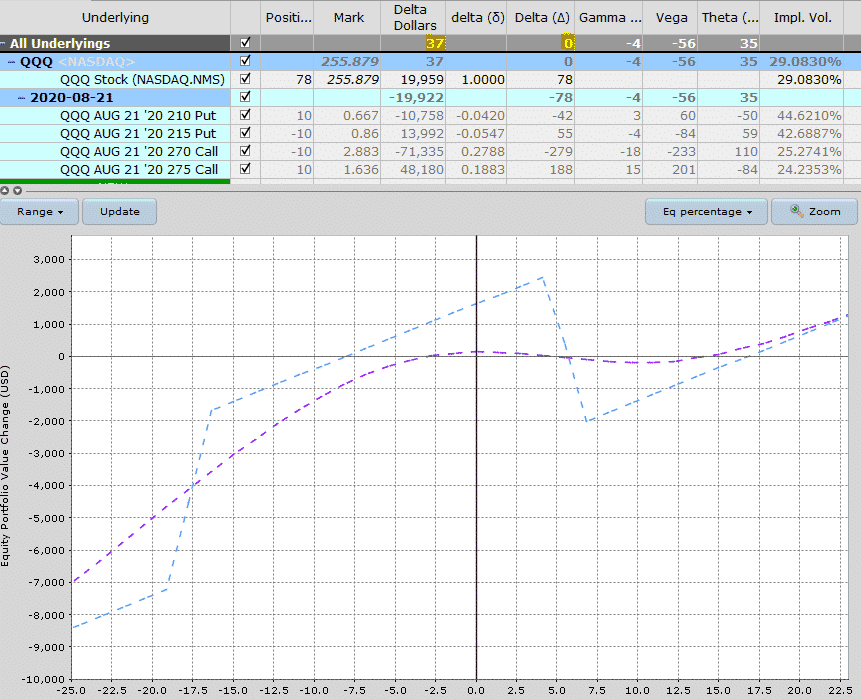Image resolution: width=861 pixels, height=699 pixels.
Task: Open the Range dropdown
Action: tap(40, 211)
